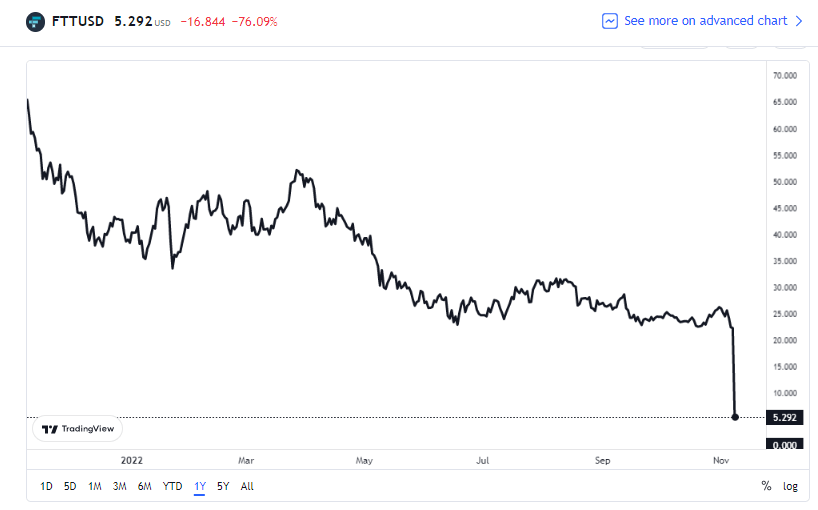Toggle percent scale mode
The width and height of the screenshot is (818, 510).
point(766,486)
